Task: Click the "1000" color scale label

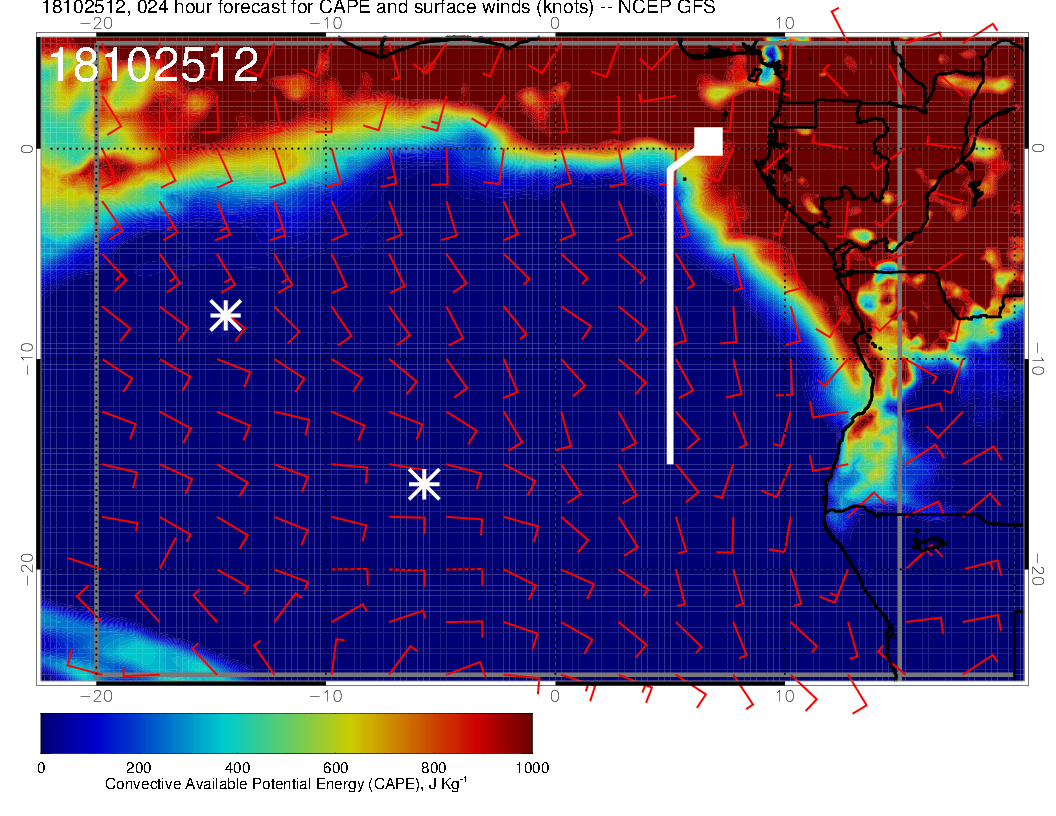Action: (532, 768)
